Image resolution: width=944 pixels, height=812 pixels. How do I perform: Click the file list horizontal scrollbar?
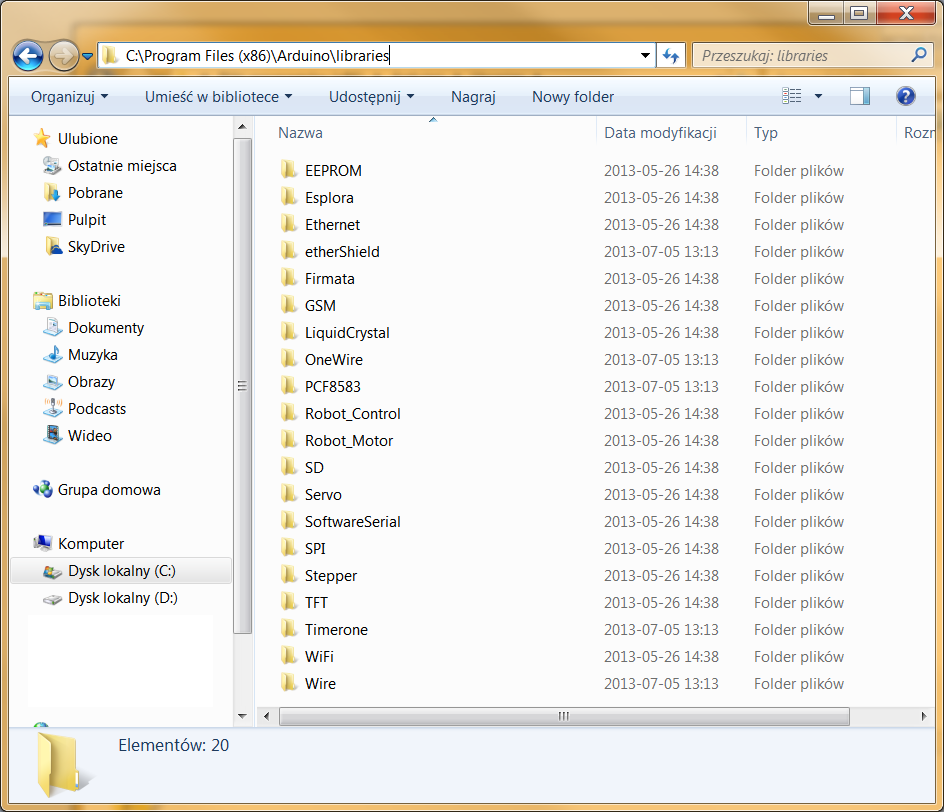pyautogui.click(x=564, y=716)
